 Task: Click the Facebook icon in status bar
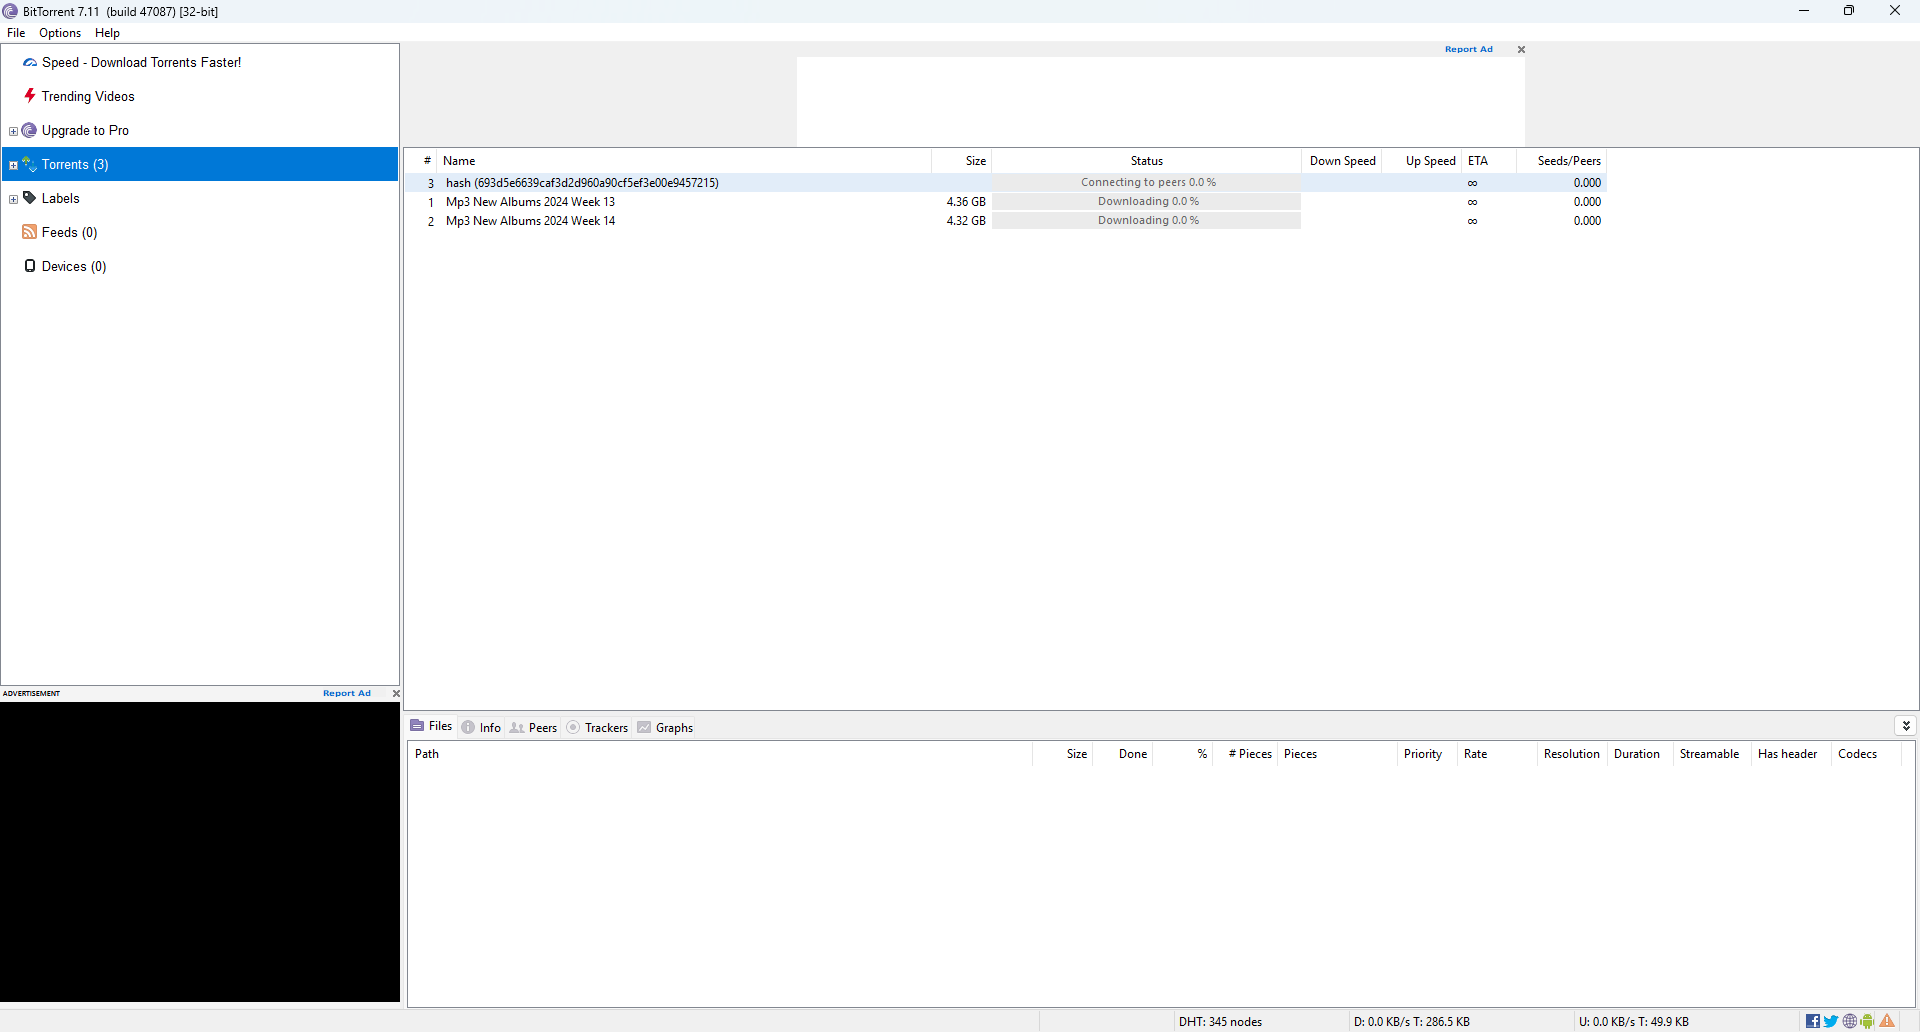coord(1813,1021)
